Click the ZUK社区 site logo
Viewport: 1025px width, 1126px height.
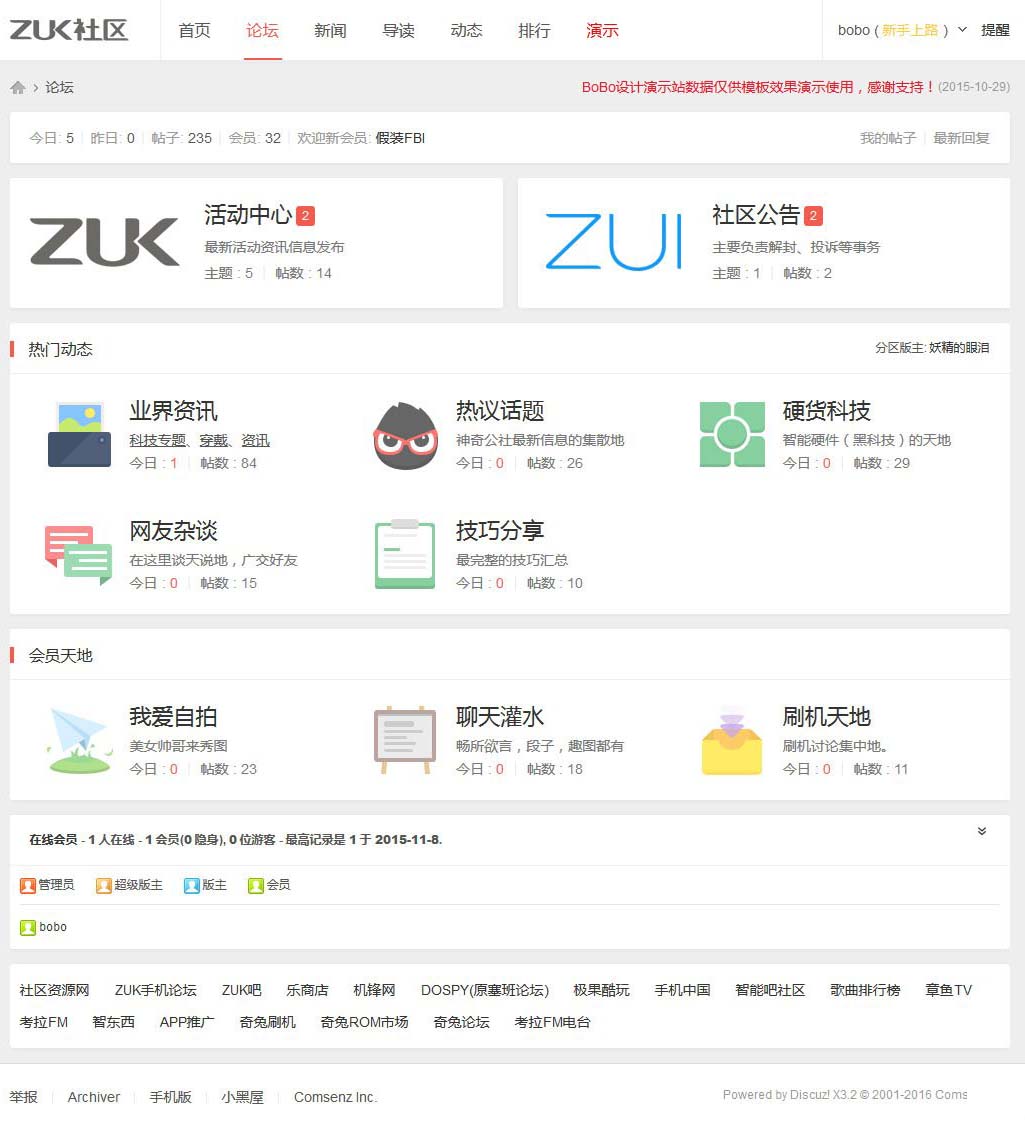click(69, 29)
